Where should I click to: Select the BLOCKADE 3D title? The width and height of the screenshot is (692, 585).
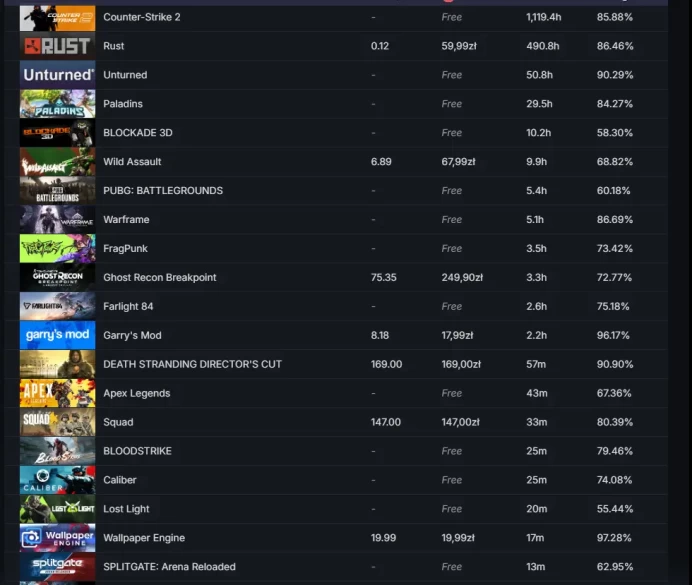coord(138,133)
